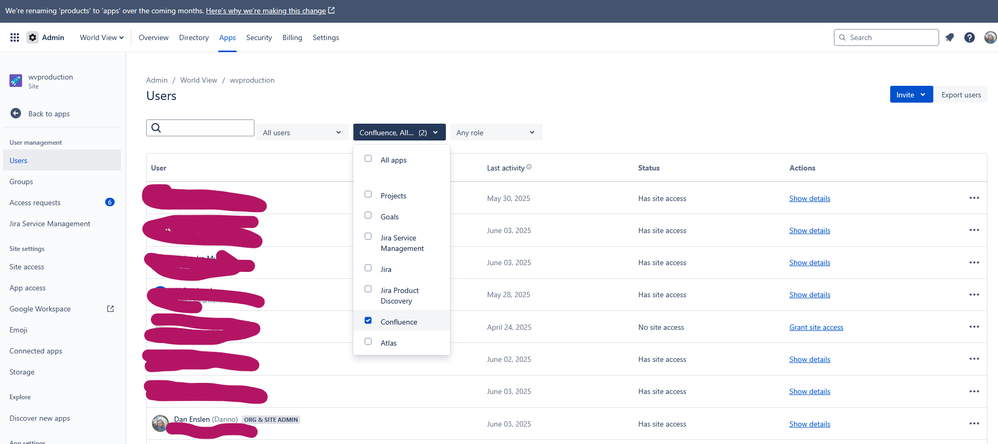Open the World View organization dropdown
The height and width of the screenshot is (444, 998).
pos(102,38)
